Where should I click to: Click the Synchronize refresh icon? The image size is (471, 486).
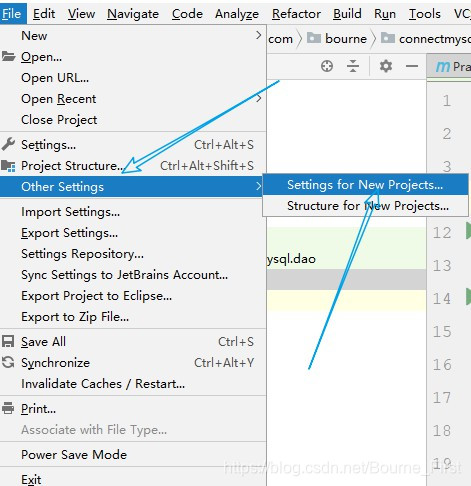8,362
